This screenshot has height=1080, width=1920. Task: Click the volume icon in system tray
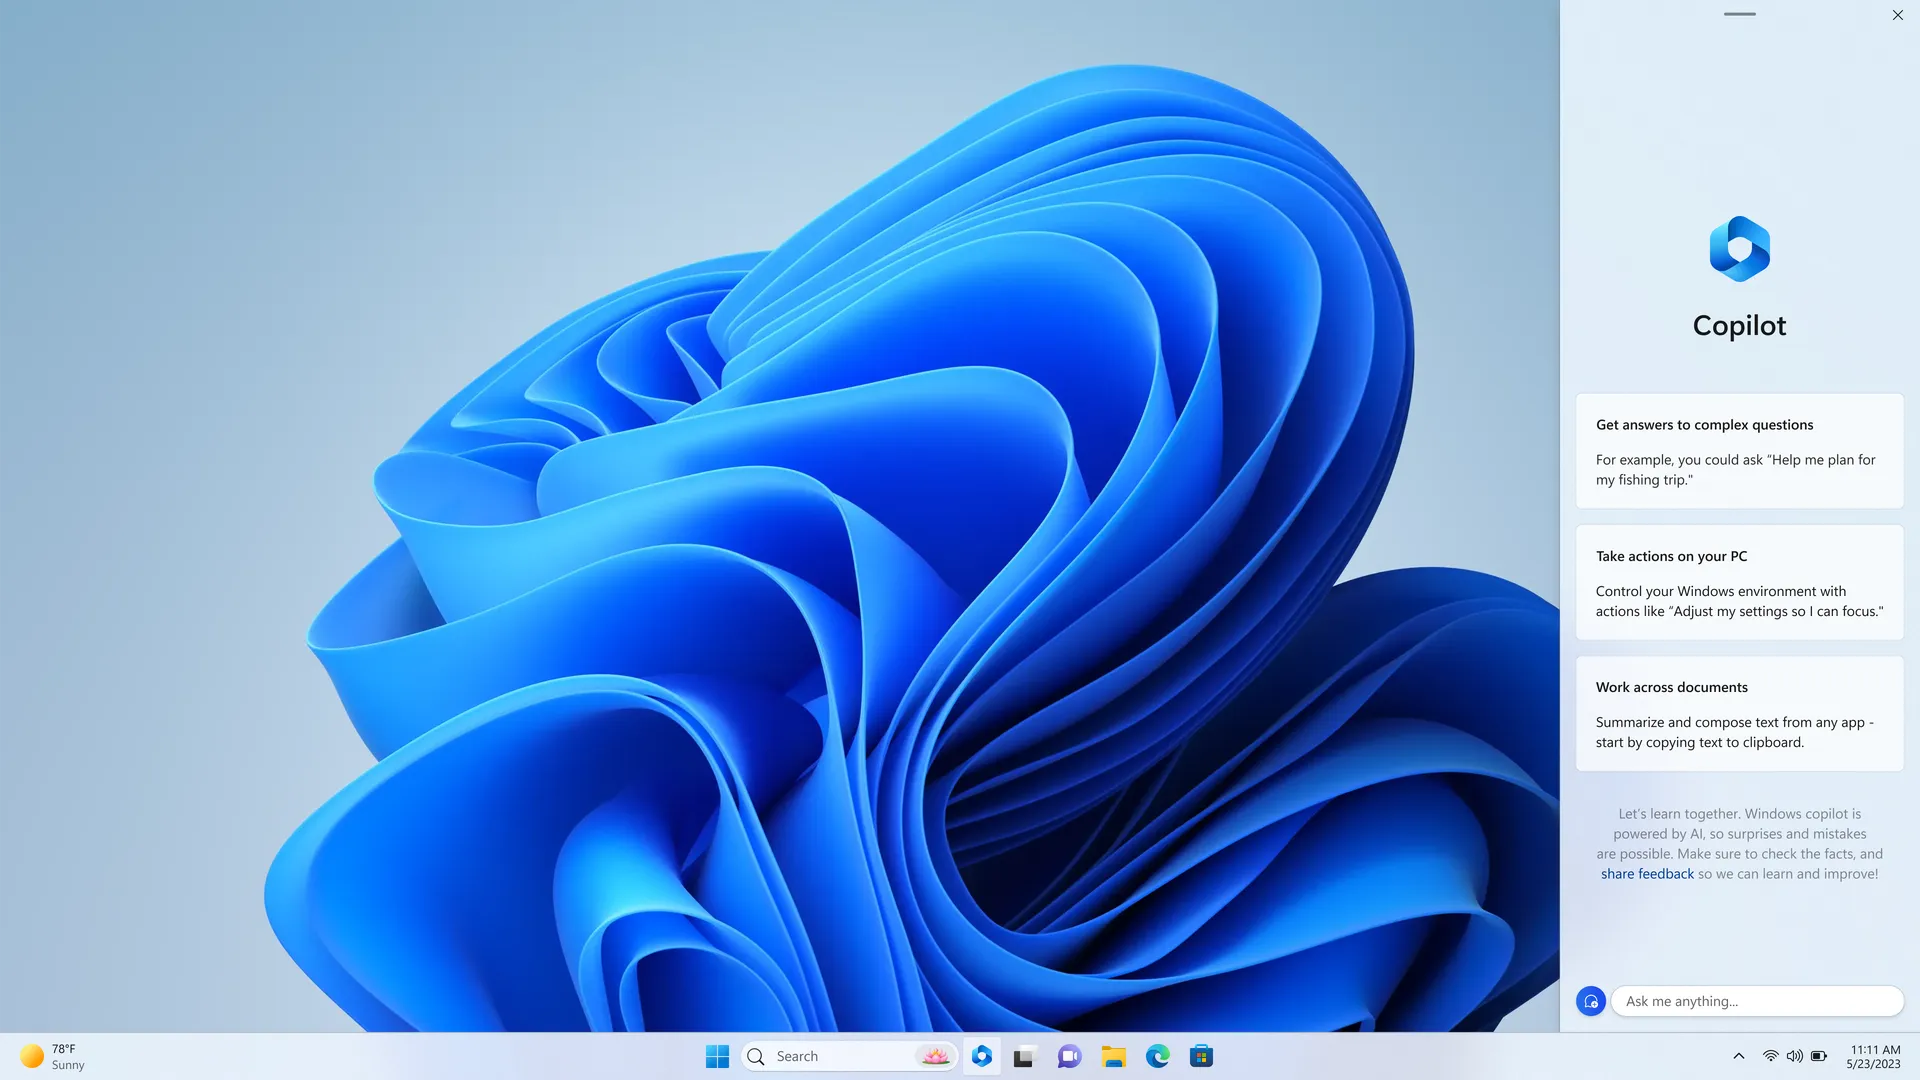(x=1795, y=1056)
